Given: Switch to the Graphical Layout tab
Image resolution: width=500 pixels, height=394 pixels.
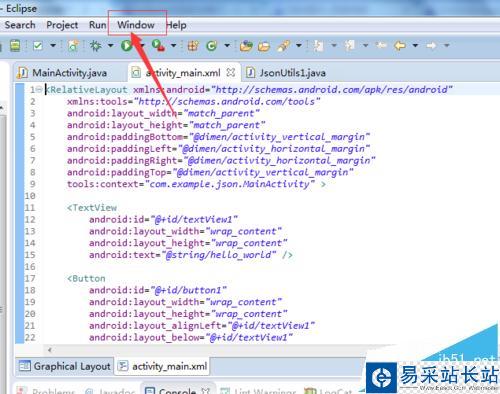Looking at the screenshot, I should coord(65,366).
